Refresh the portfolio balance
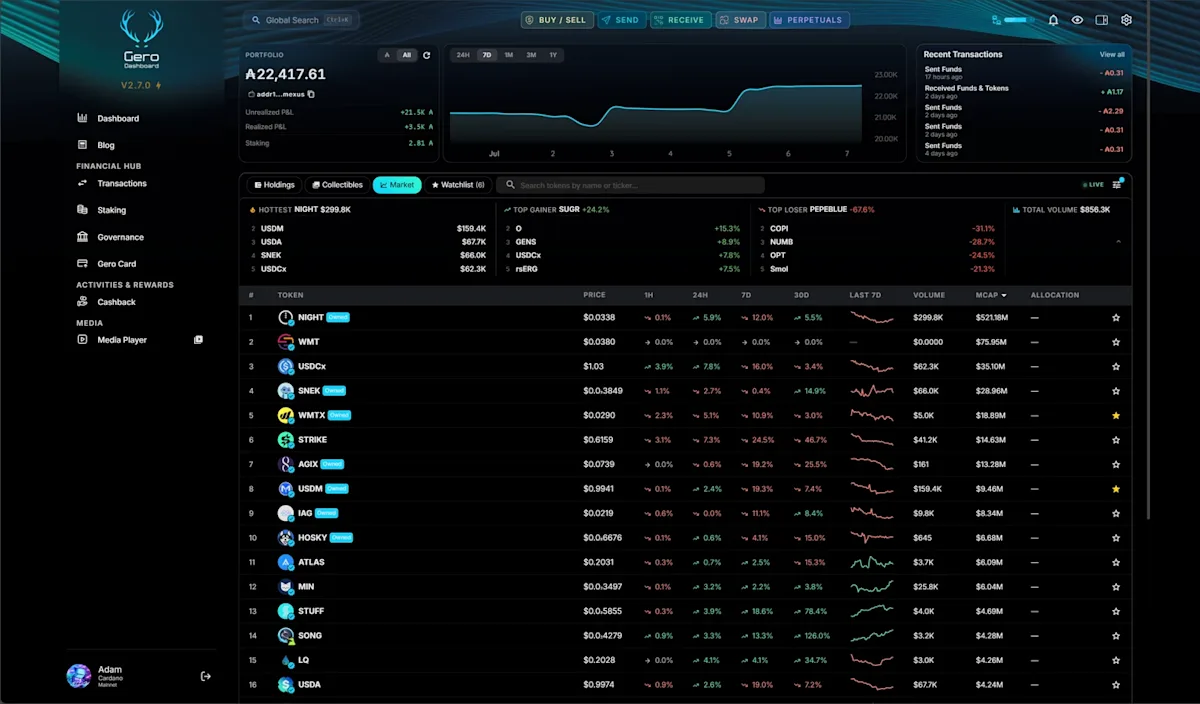 click(427, 55)
